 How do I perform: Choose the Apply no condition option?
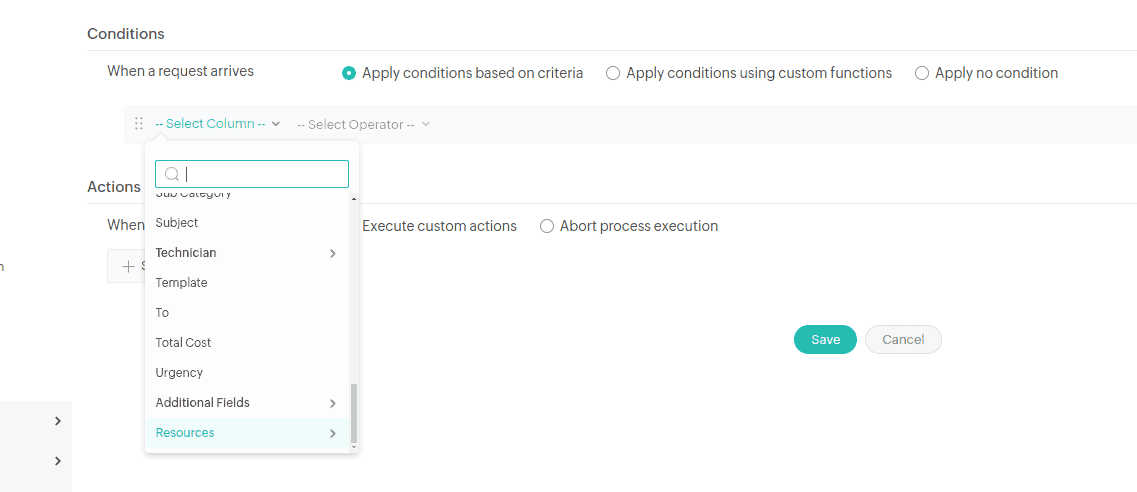pyautogui.click(x=922, y=73)
